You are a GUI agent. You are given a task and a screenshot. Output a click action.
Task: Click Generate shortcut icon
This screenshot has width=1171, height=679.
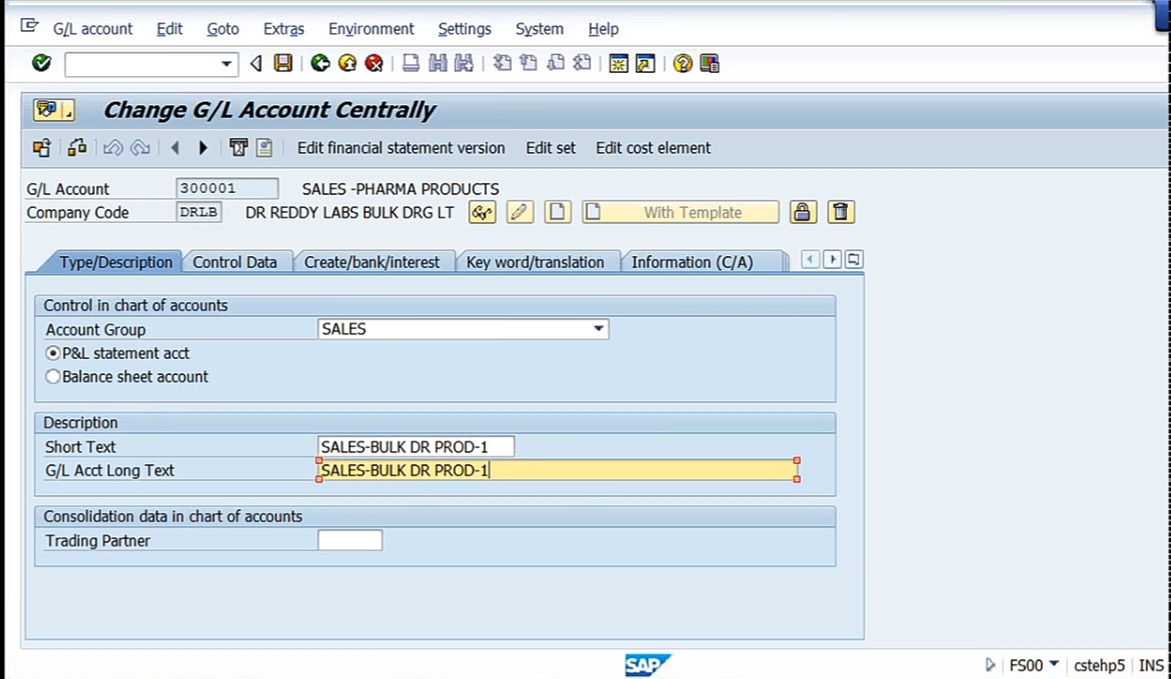(x=645, y=63)
